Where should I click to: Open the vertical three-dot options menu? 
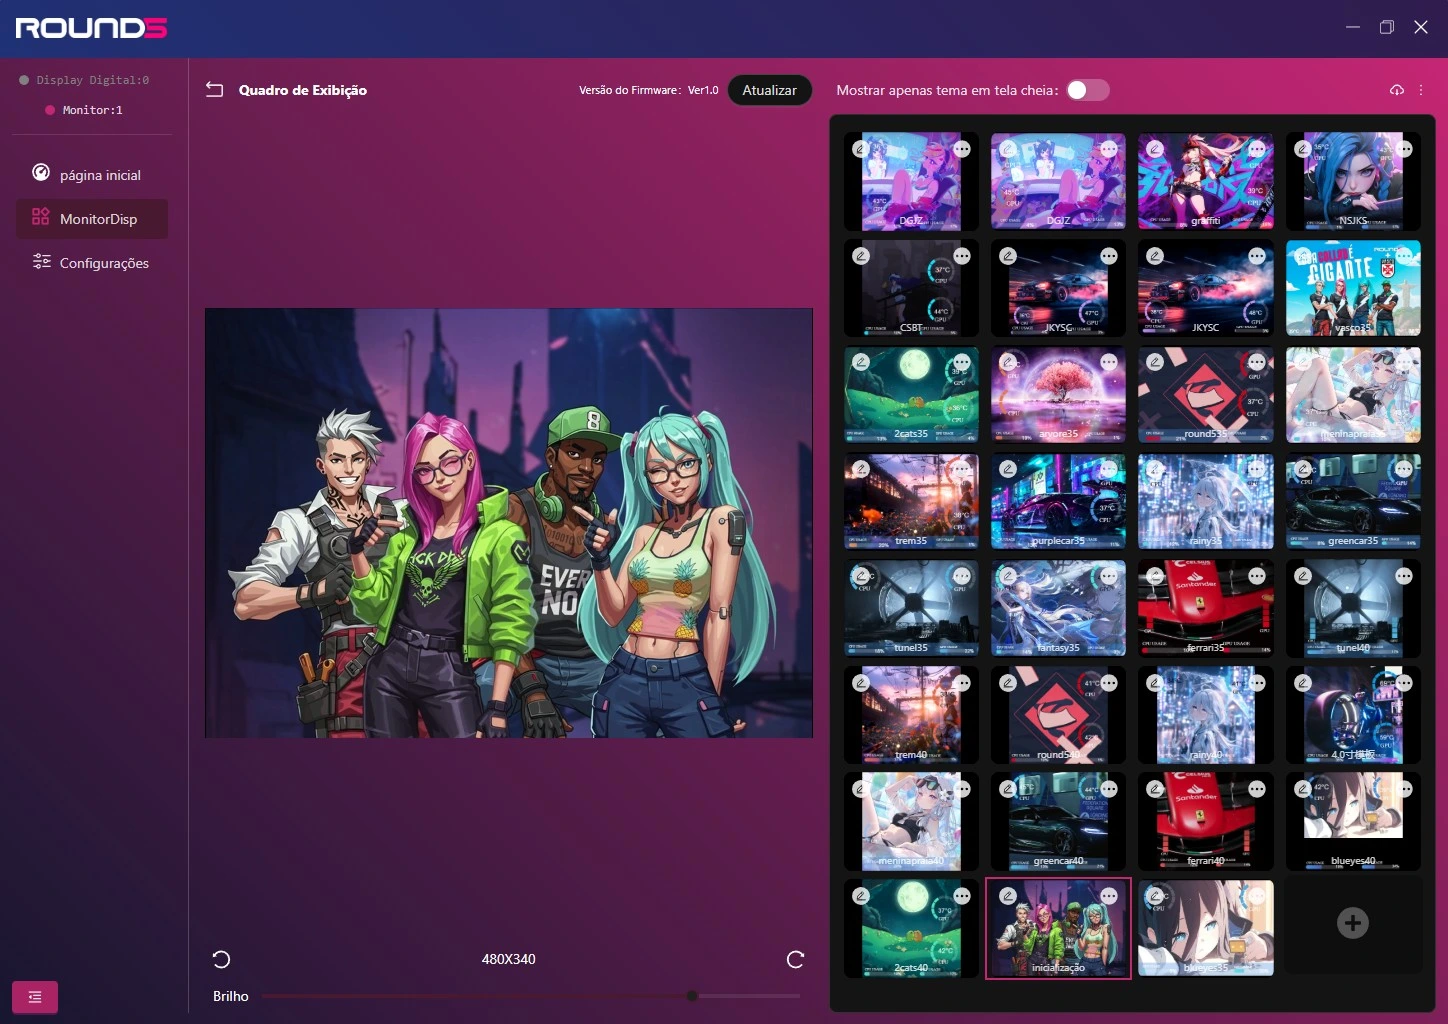click(1421, 90)
